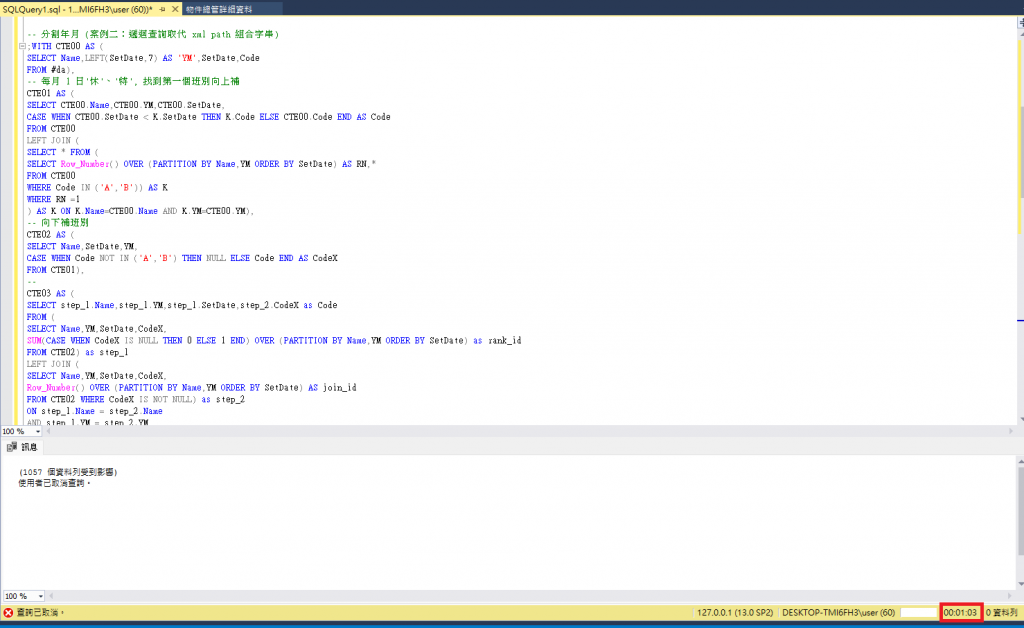Pin the SQLQuery1.sql tab
1024x628 pixels.
[x=163, y=9]
